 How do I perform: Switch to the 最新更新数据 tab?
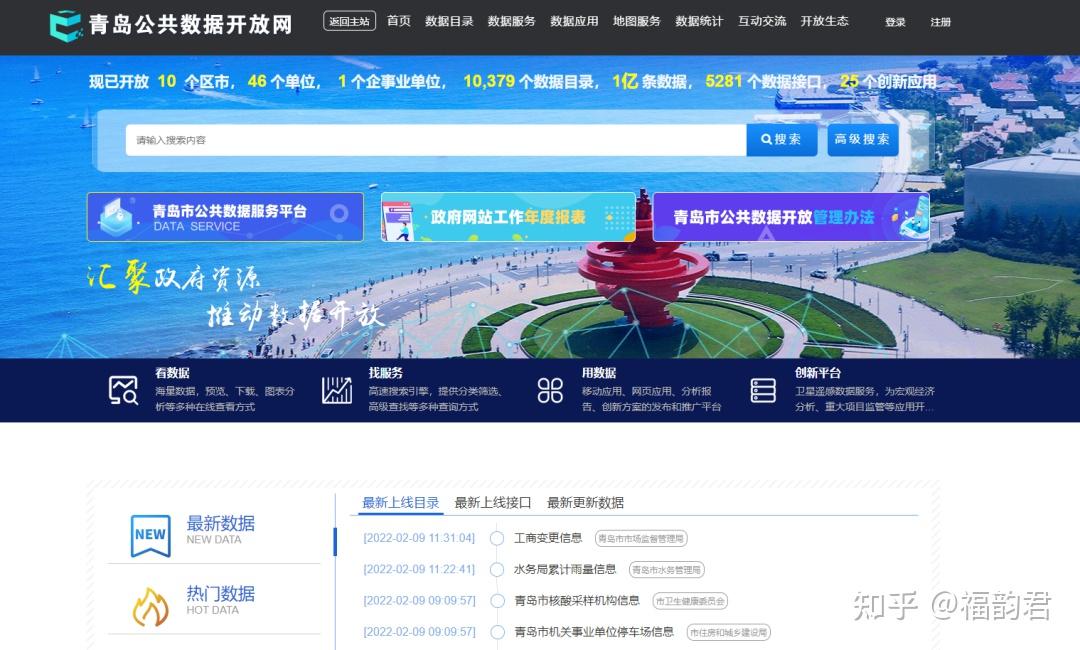pos(585,503)
